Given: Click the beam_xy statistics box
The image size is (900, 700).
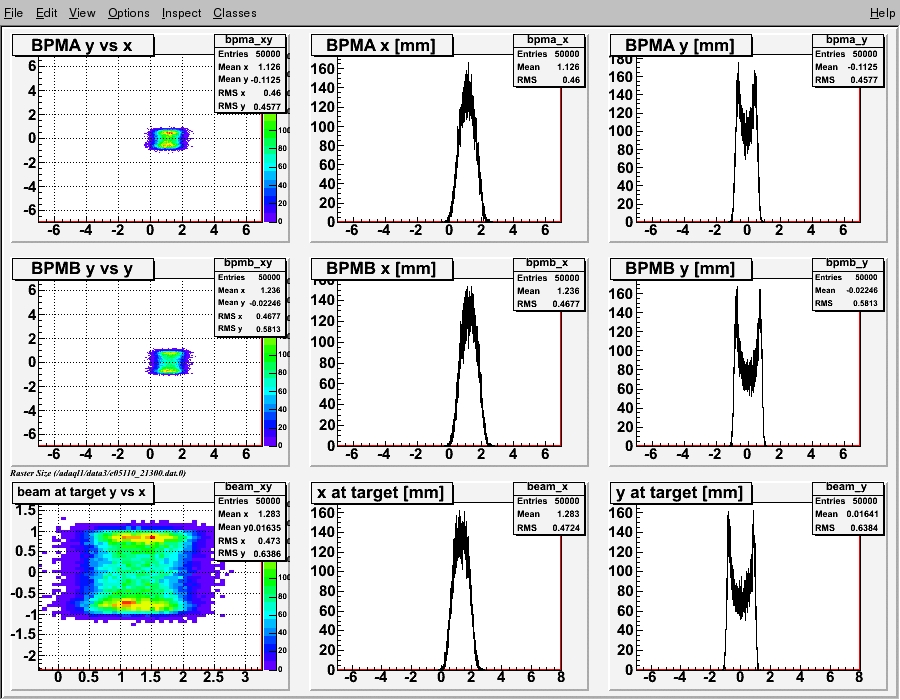Looking at the screenshot, I should pos(250,520).
